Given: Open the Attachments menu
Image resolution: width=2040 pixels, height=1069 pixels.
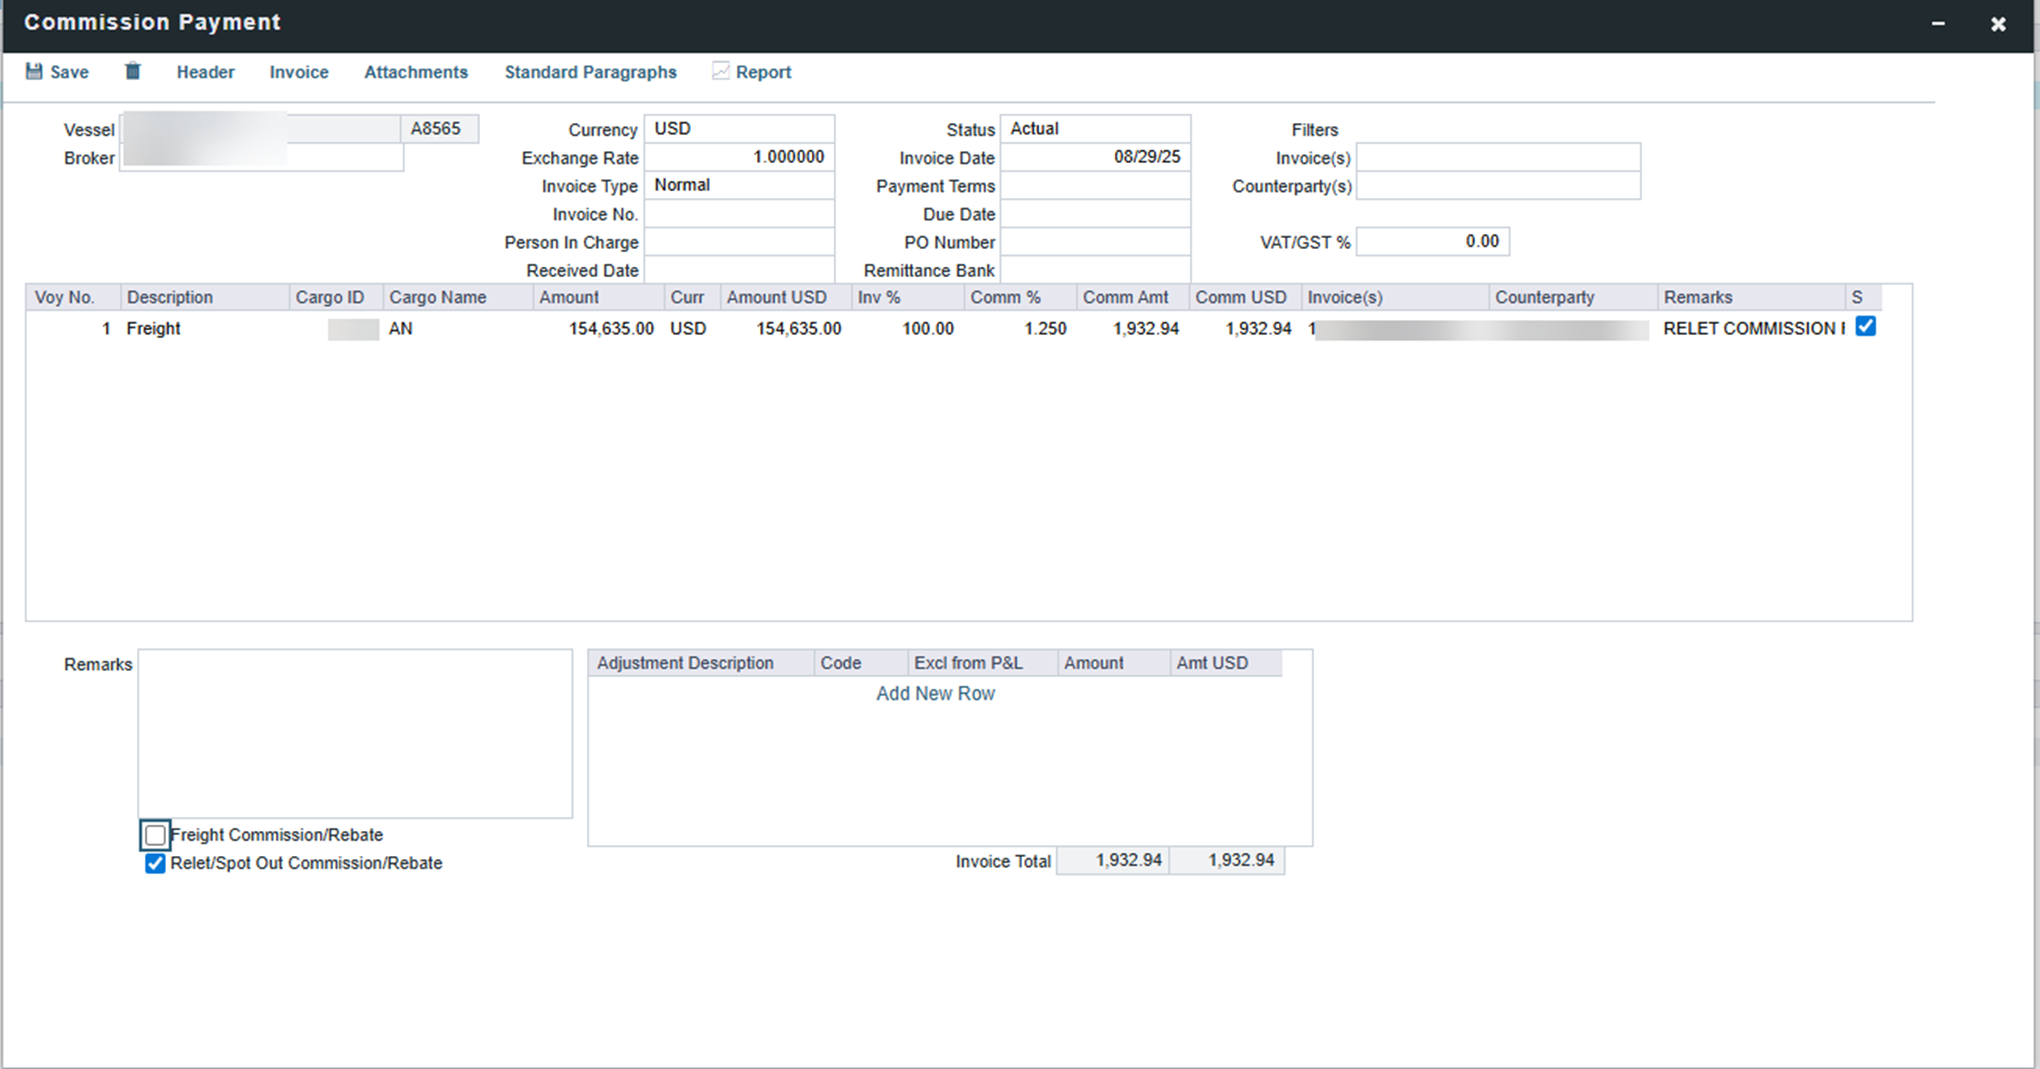Looking at the screenshot, I should [x=415, y=72].
